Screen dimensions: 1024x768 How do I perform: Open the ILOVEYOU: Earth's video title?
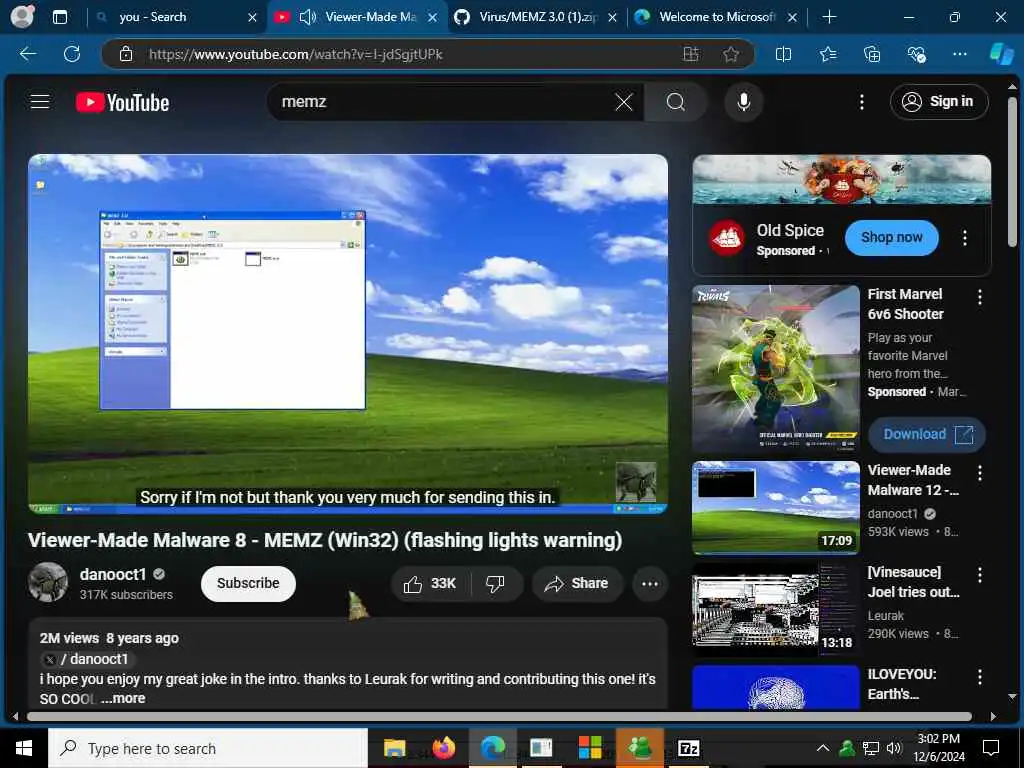(902, 684)
